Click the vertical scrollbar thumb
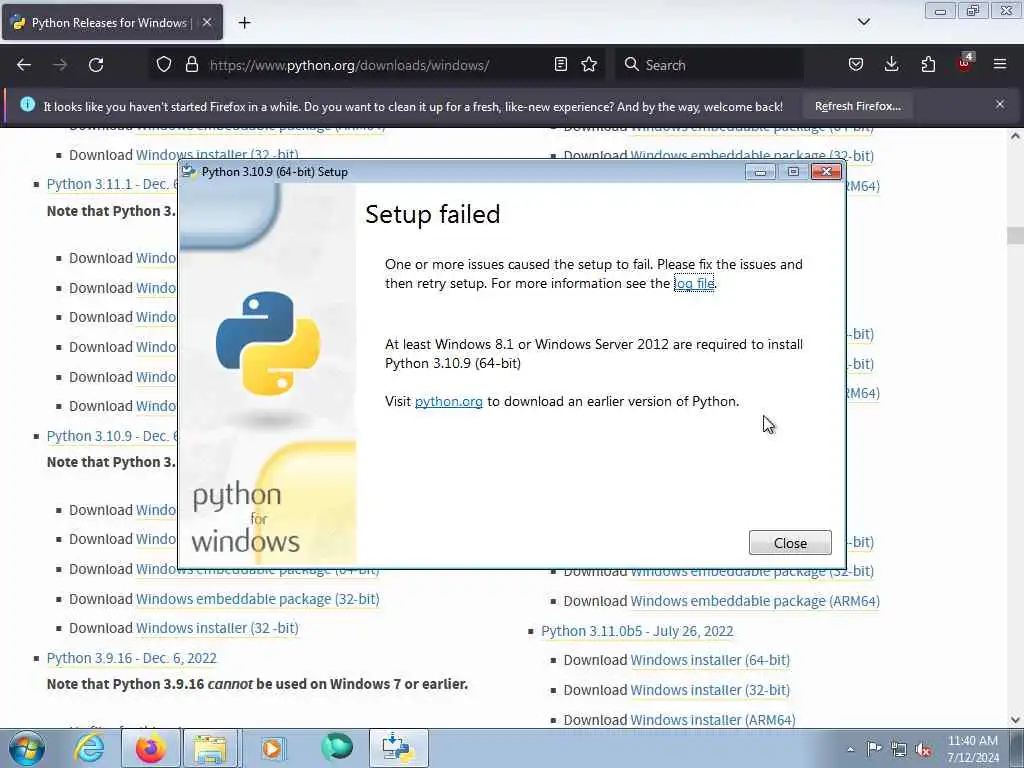This screenshot has height=768, width=1024. (x=1015, y=235)
